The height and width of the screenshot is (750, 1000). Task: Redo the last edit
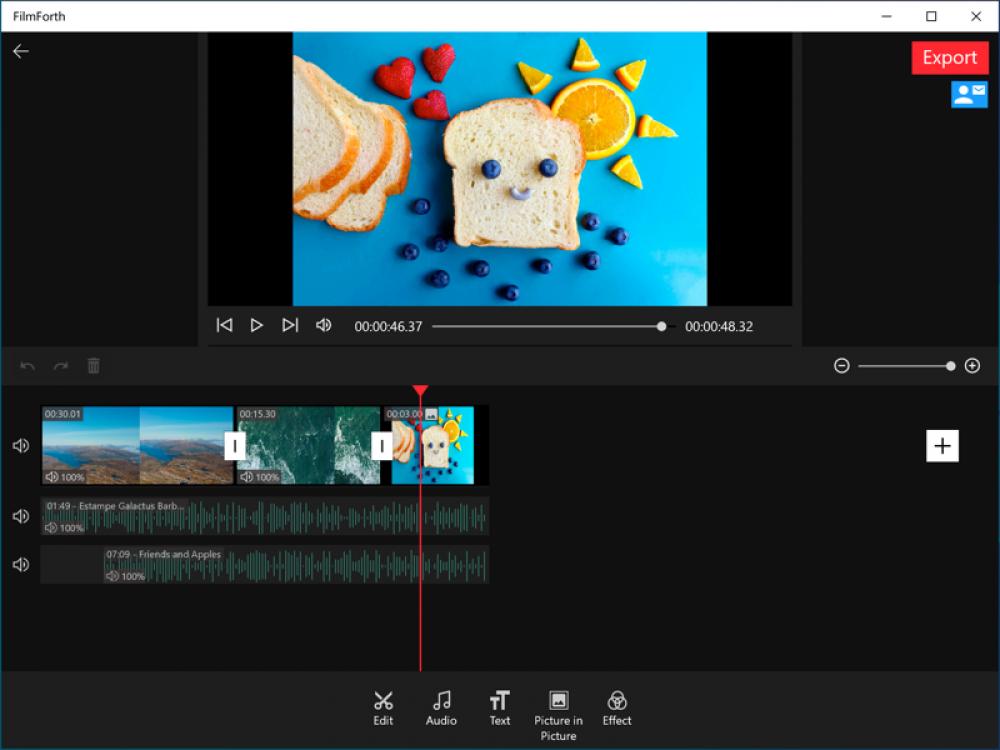[60, 366]
